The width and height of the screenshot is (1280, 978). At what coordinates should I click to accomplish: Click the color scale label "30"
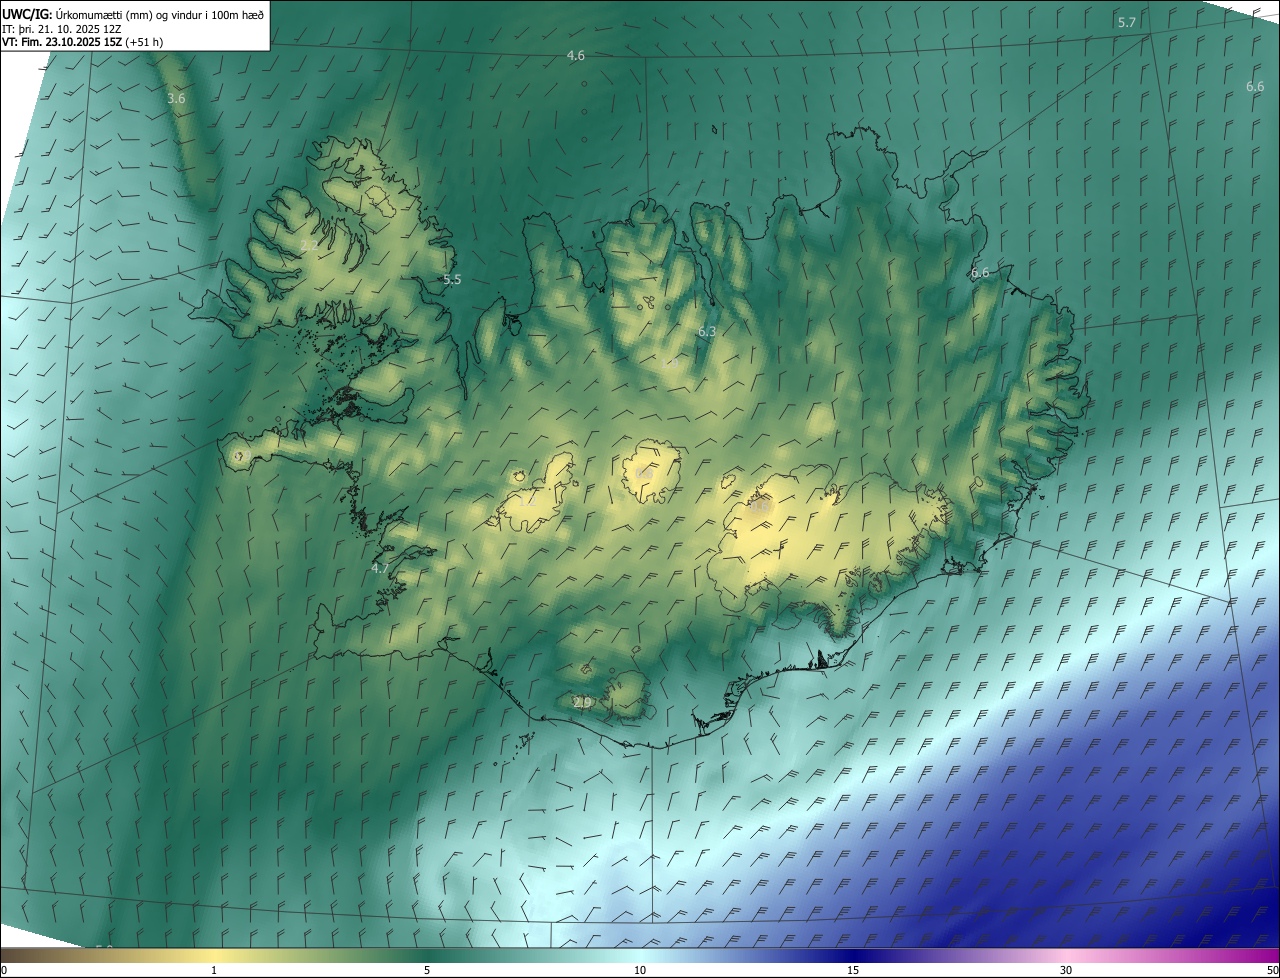(x=1066, y=970)
